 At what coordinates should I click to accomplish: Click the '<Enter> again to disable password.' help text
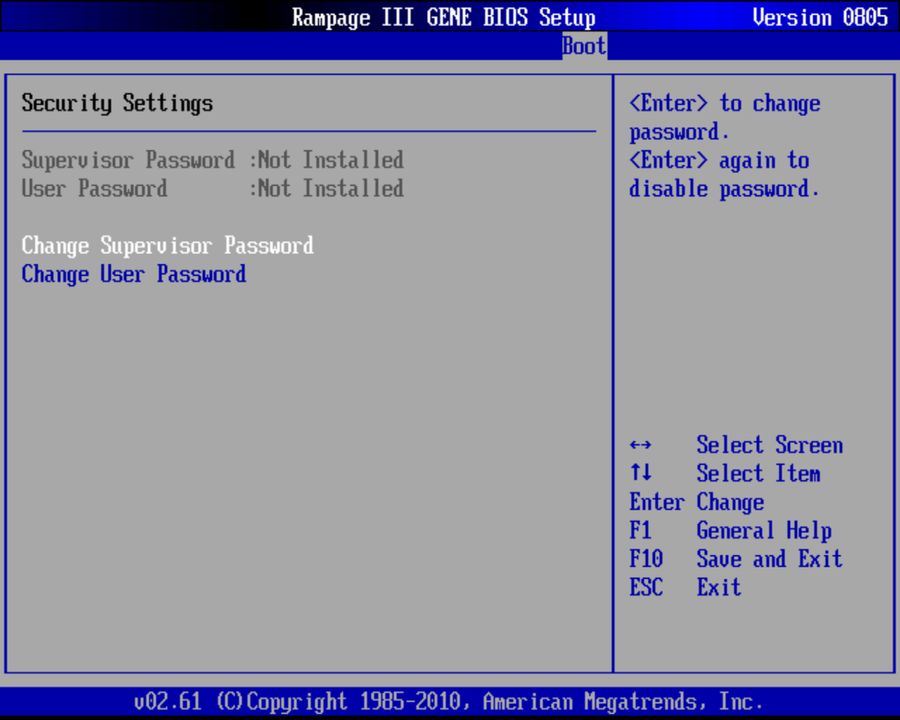coord(723,175)
